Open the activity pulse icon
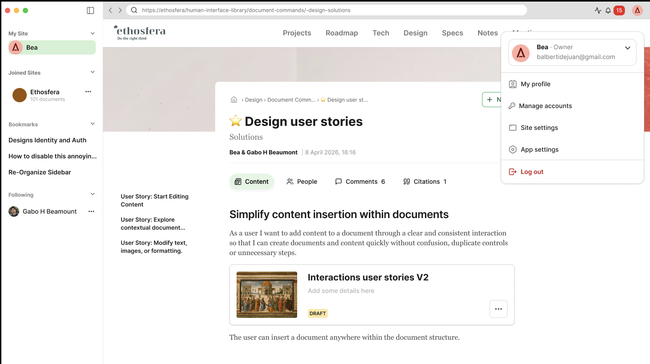The height and width of the screenshot is (364, 650). (598, 10)
